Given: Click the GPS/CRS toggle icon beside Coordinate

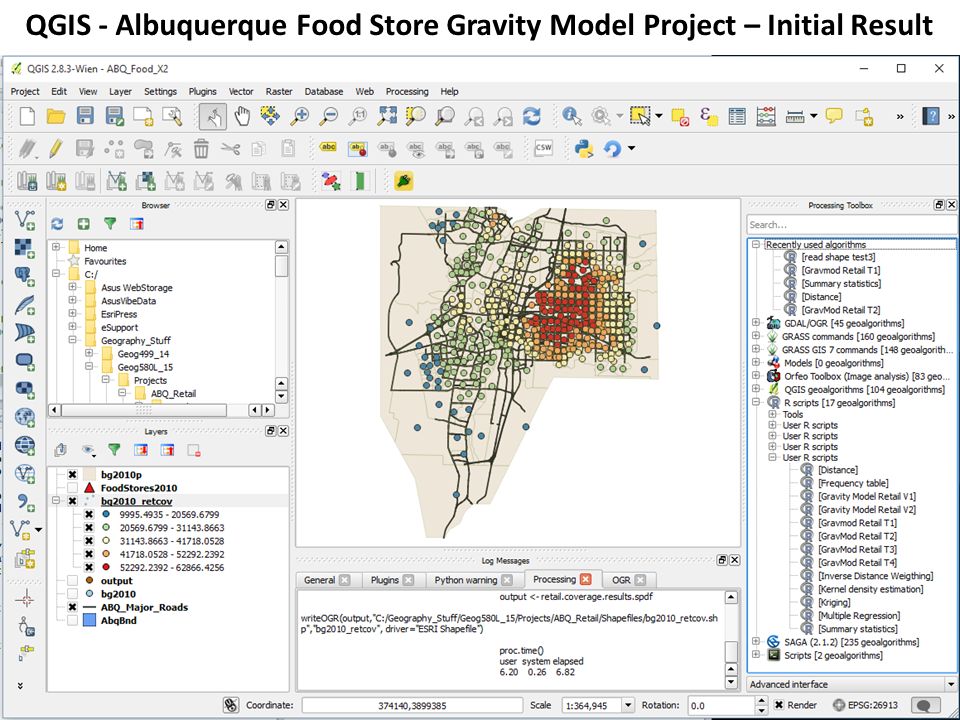Looking at the screenshot, I should 231,705.
